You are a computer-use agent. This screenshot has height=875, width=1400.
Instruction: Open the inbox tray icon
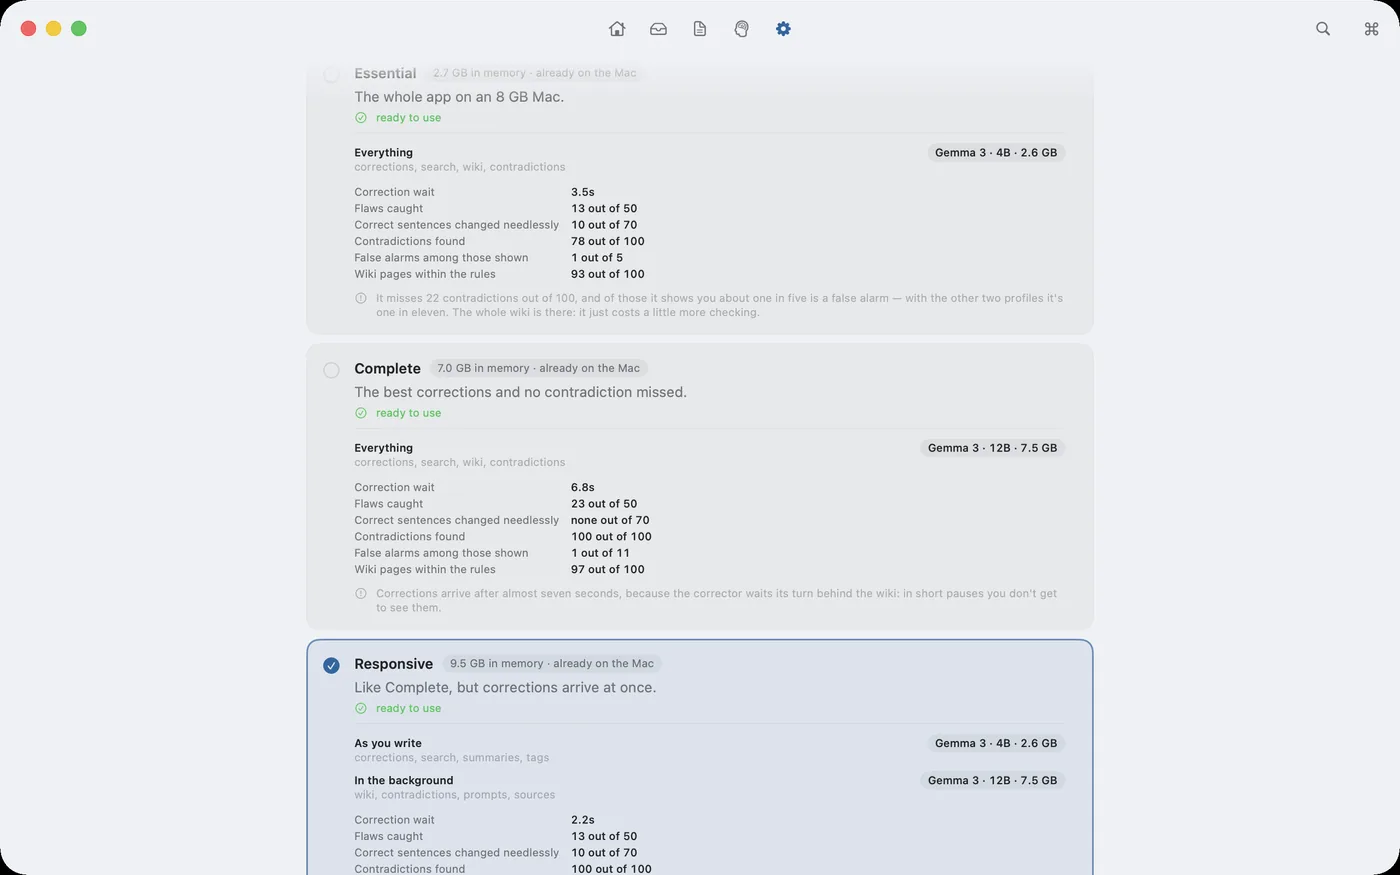[x=658, y=29]
